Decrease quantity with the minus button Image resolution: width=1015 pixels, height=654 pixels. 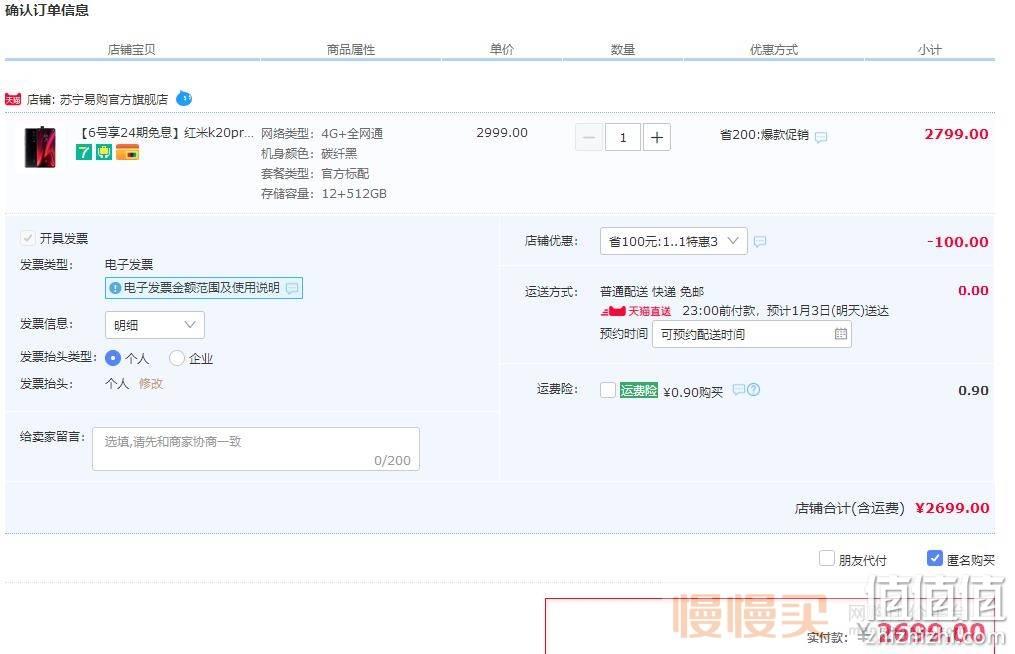tap(589, 137)
